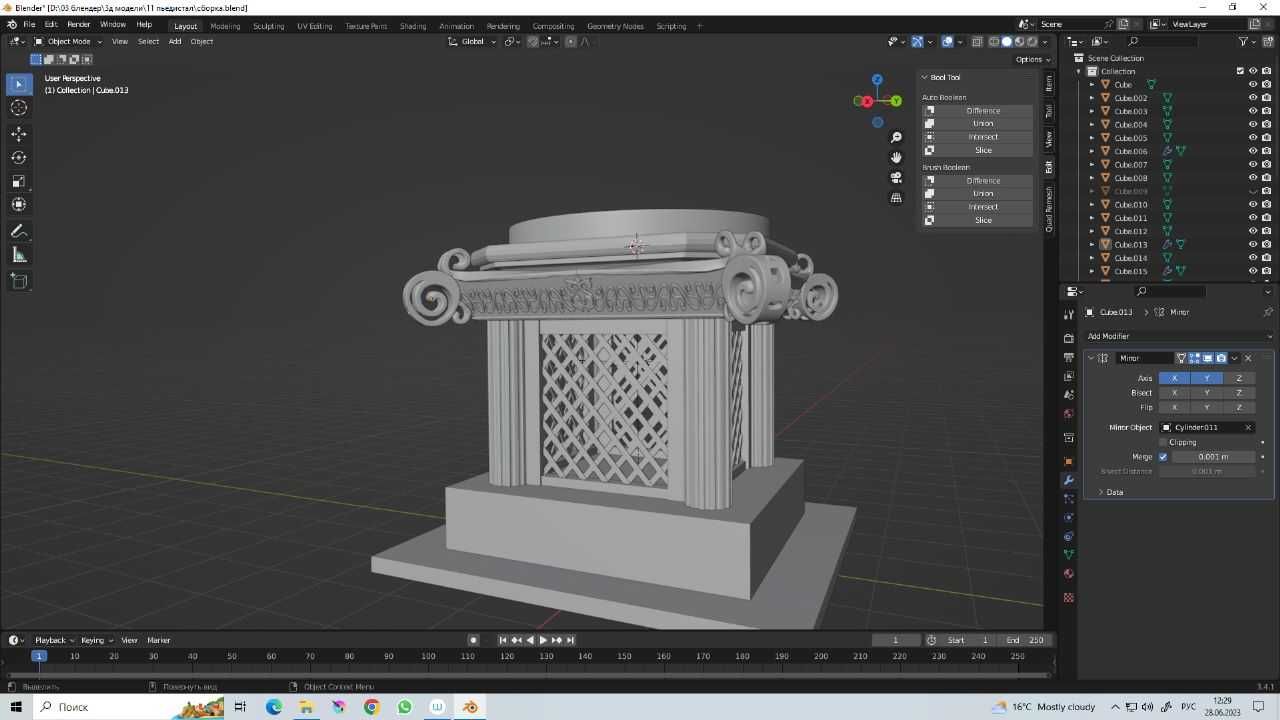
Task: Click the Blender logo icon in menu bar
Action: tap(12, 25)
